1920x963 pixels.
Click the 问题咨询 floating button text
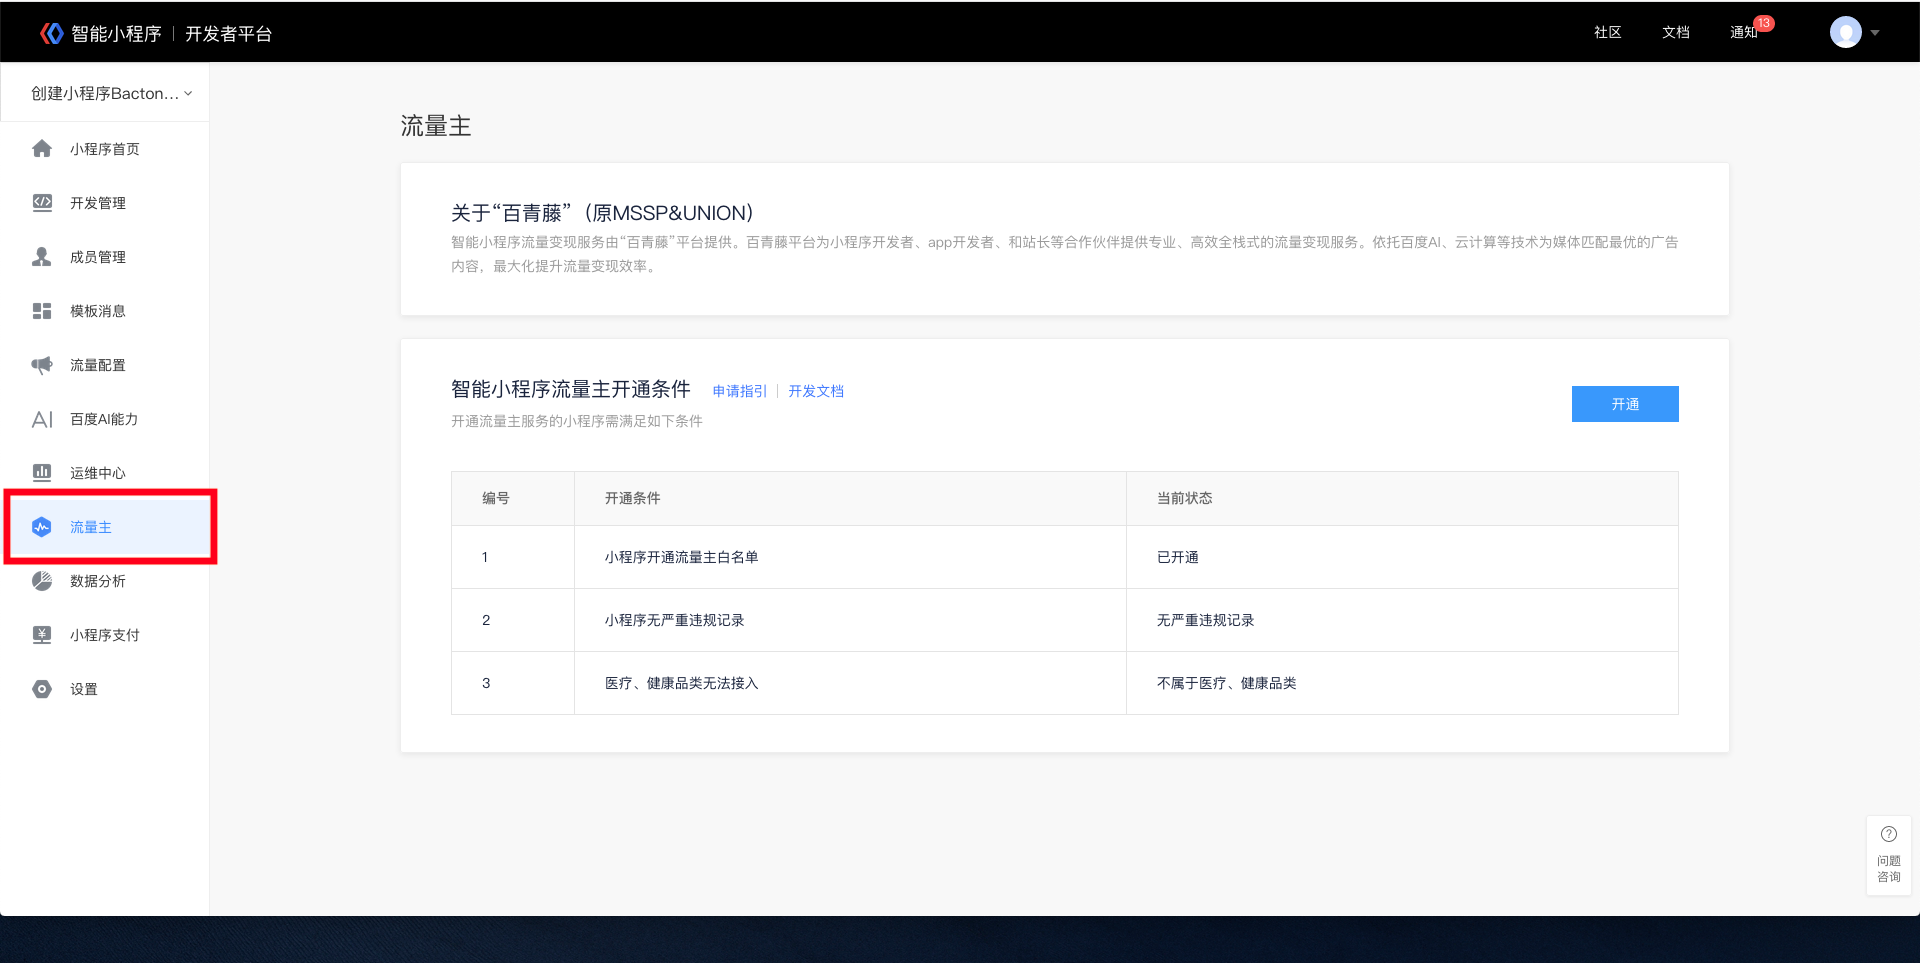pos(1889,869)
